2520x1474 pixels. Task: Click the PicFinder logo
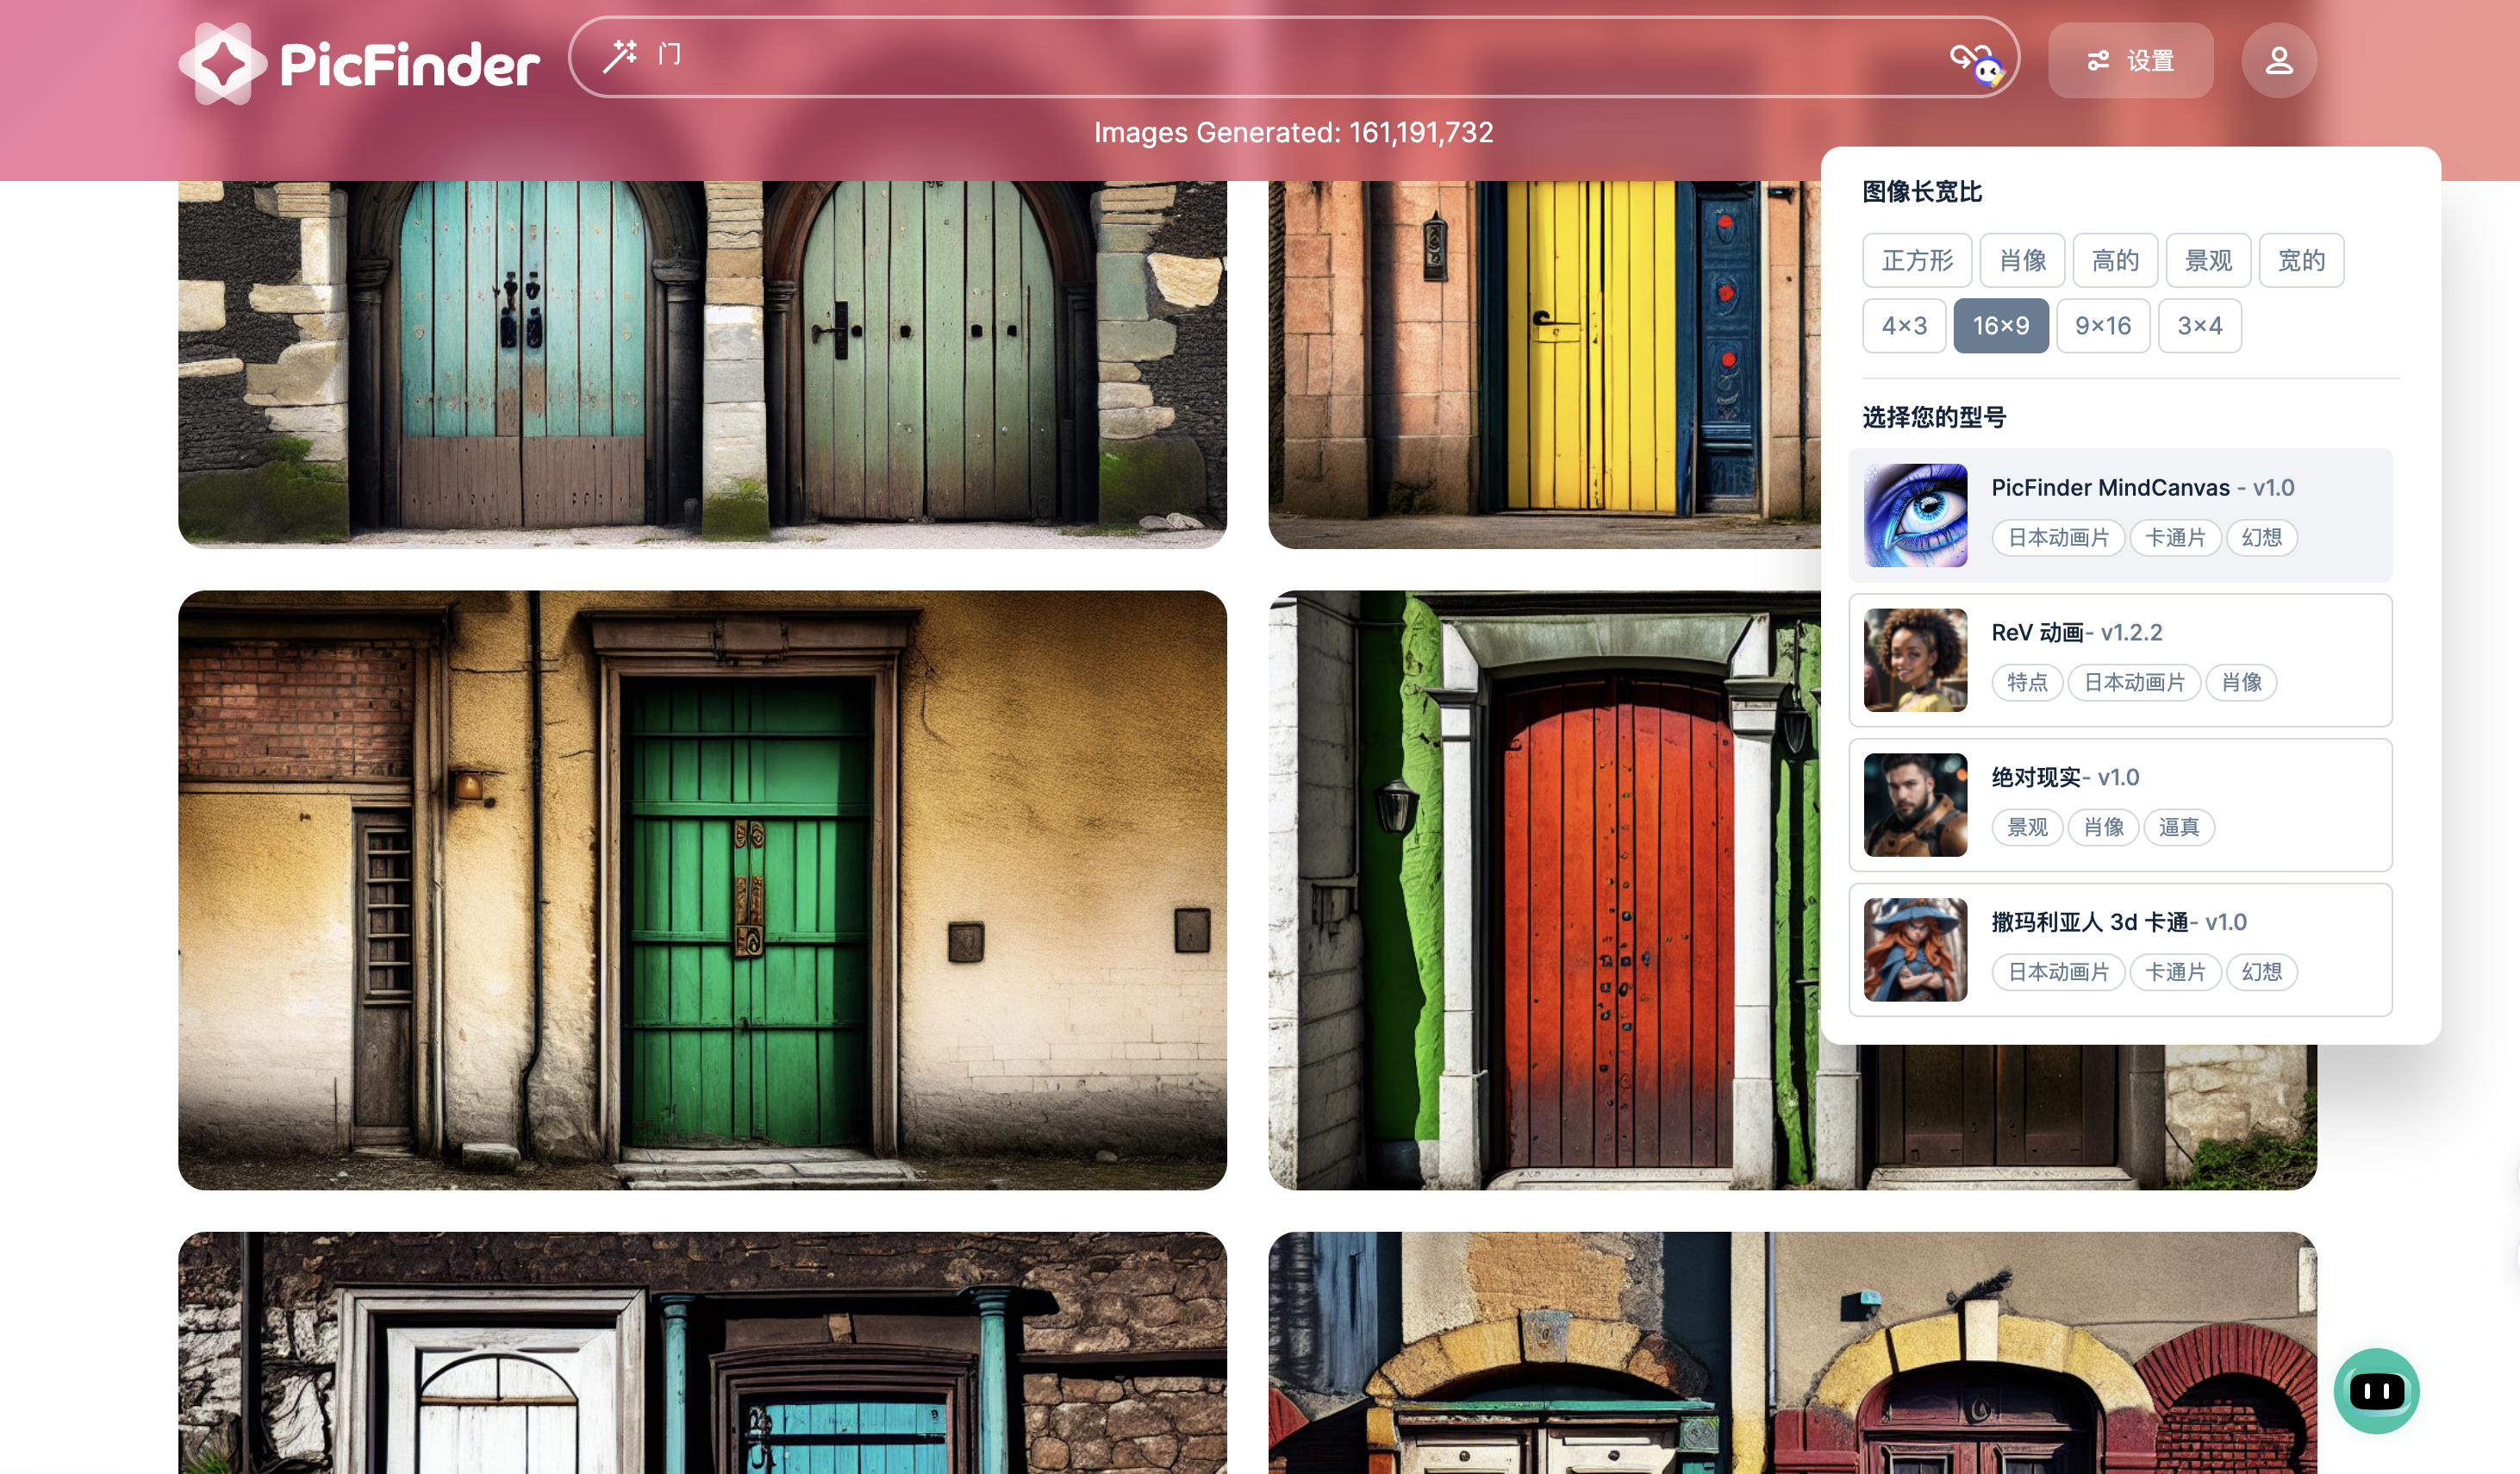(359, 63)
